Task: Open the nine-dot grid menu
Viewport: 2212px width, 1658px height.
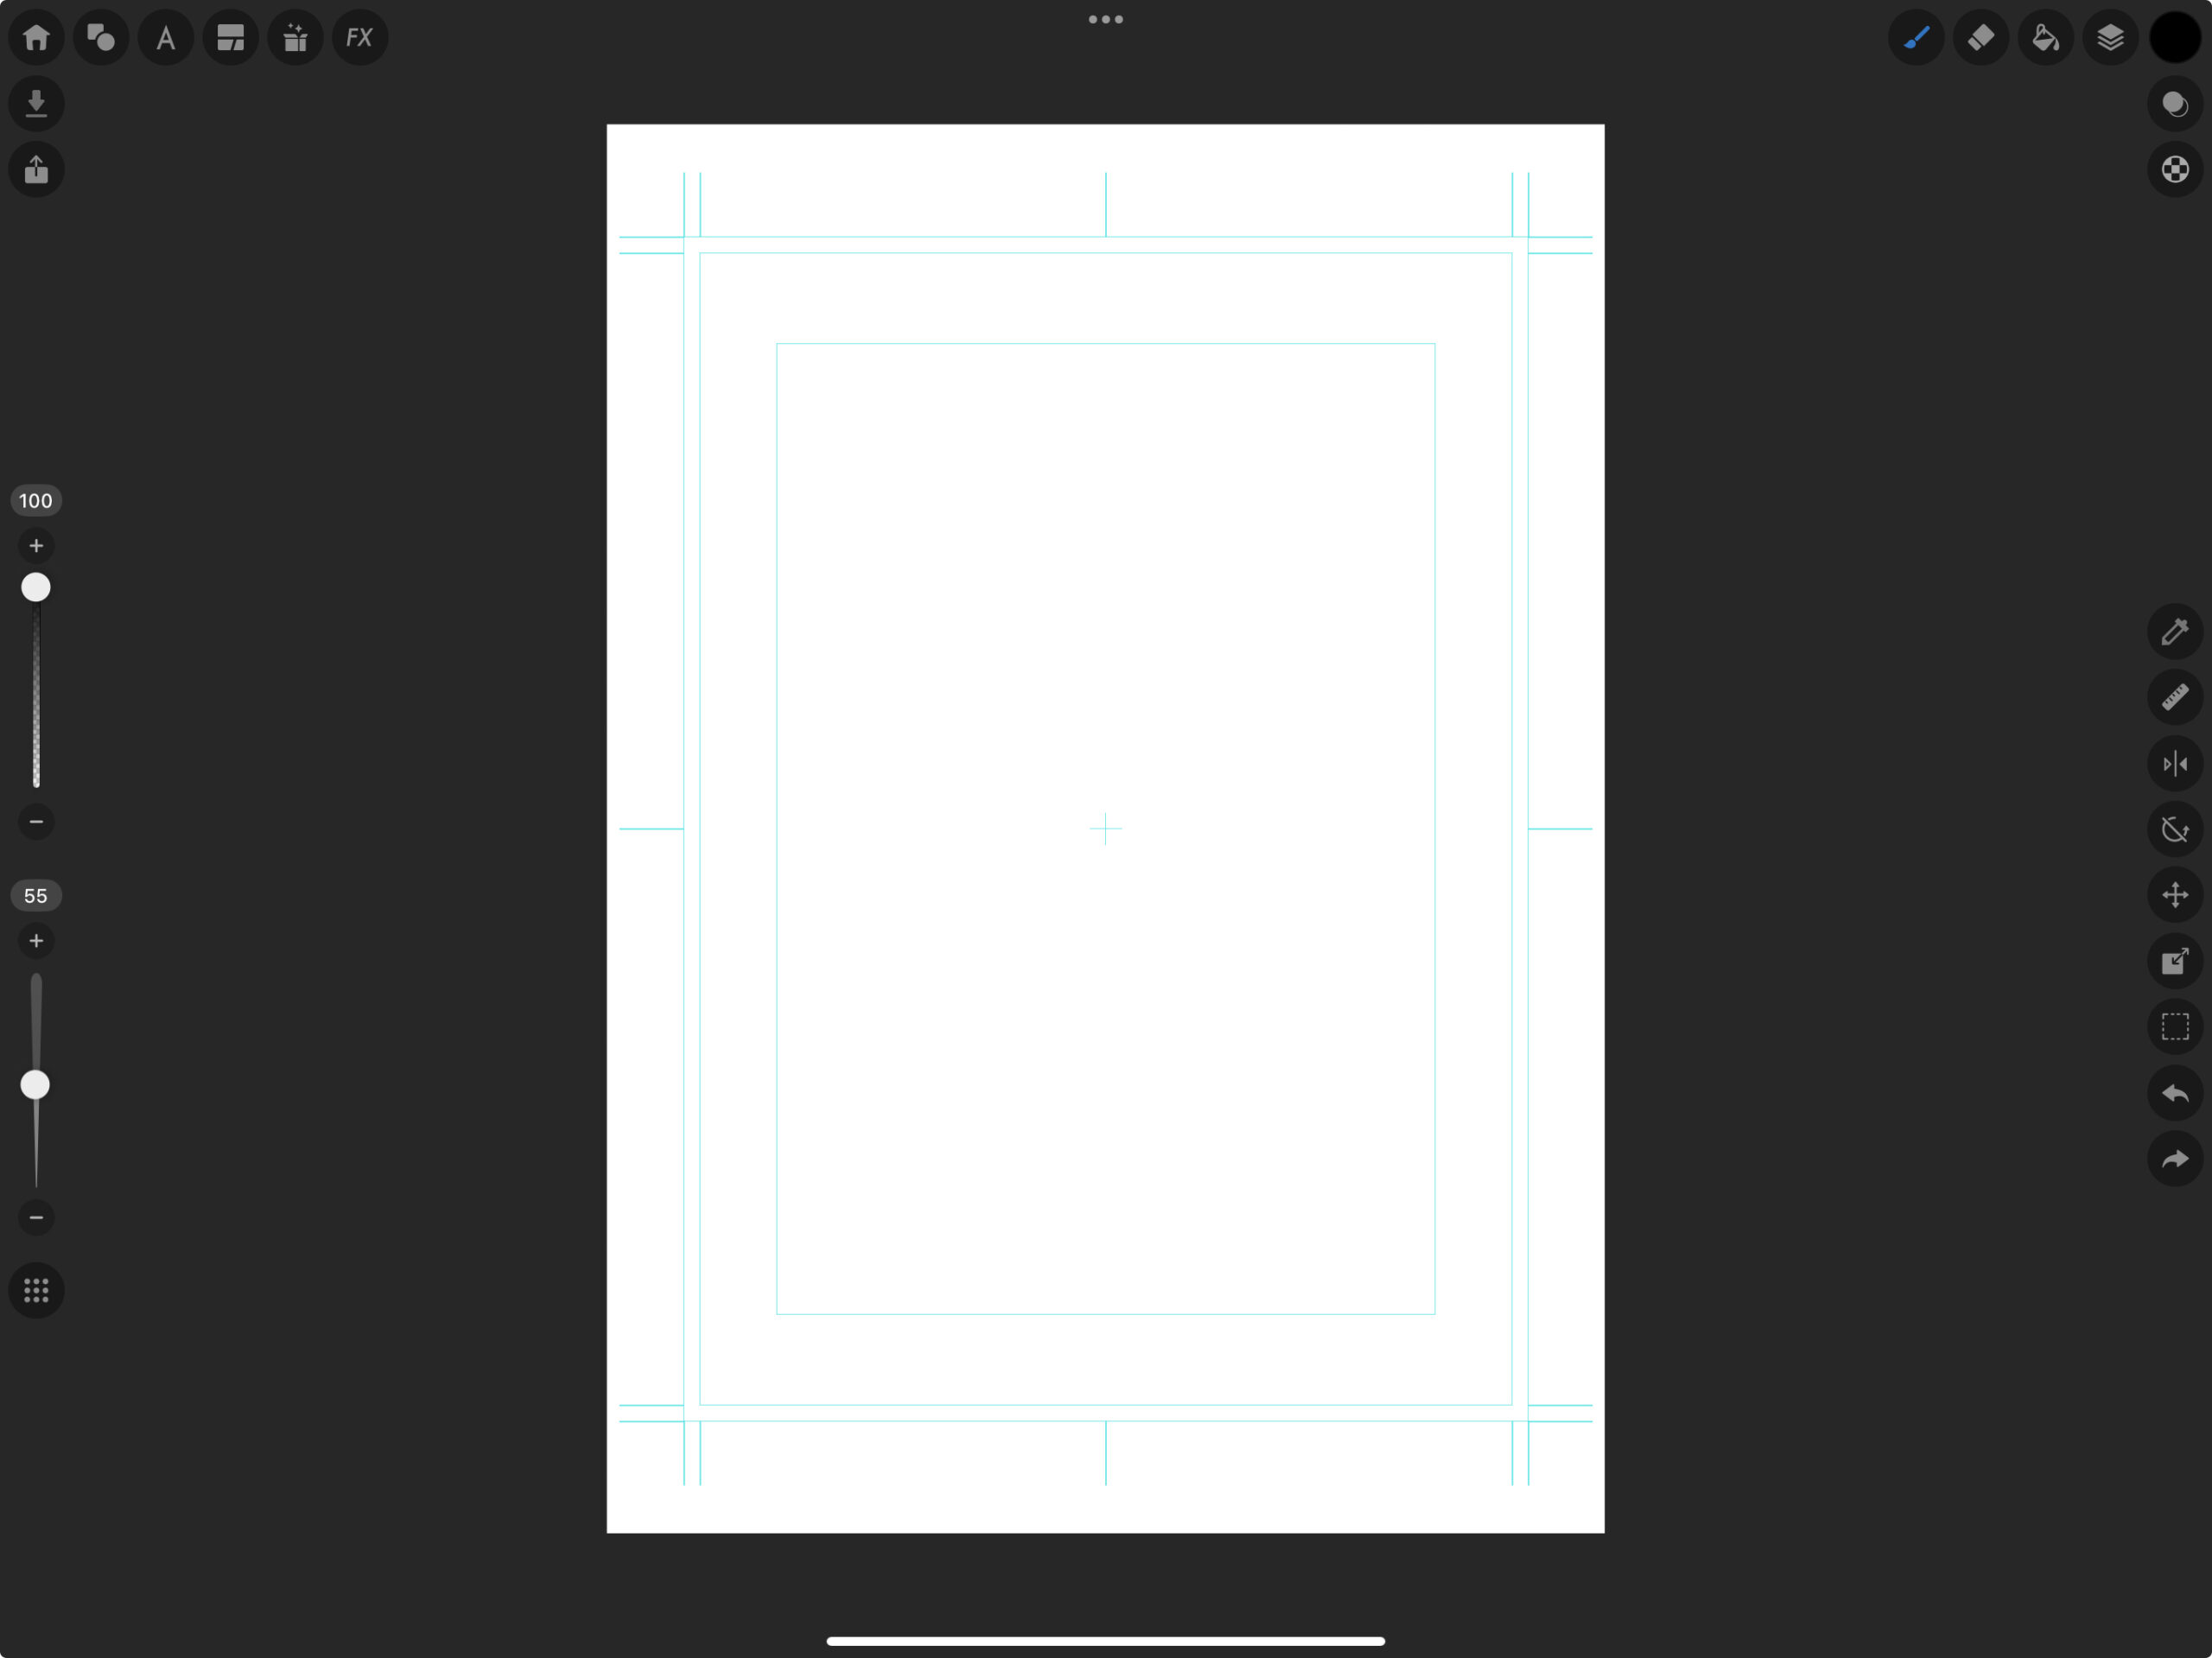Action: (36, 1291)
